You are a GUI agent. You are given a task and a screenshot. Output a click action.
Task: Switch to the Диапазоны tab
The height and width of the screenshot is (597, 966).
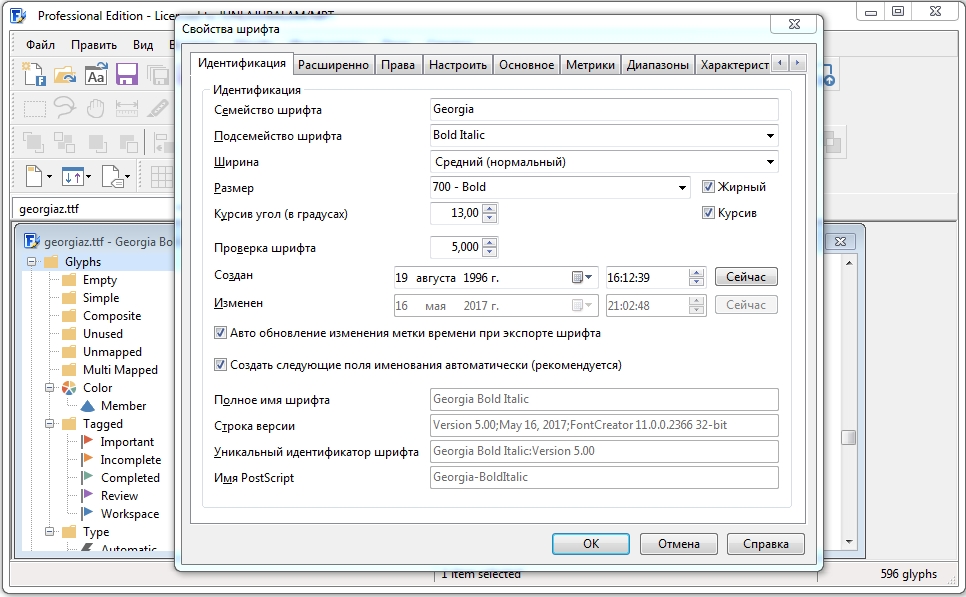click(657, 65)
